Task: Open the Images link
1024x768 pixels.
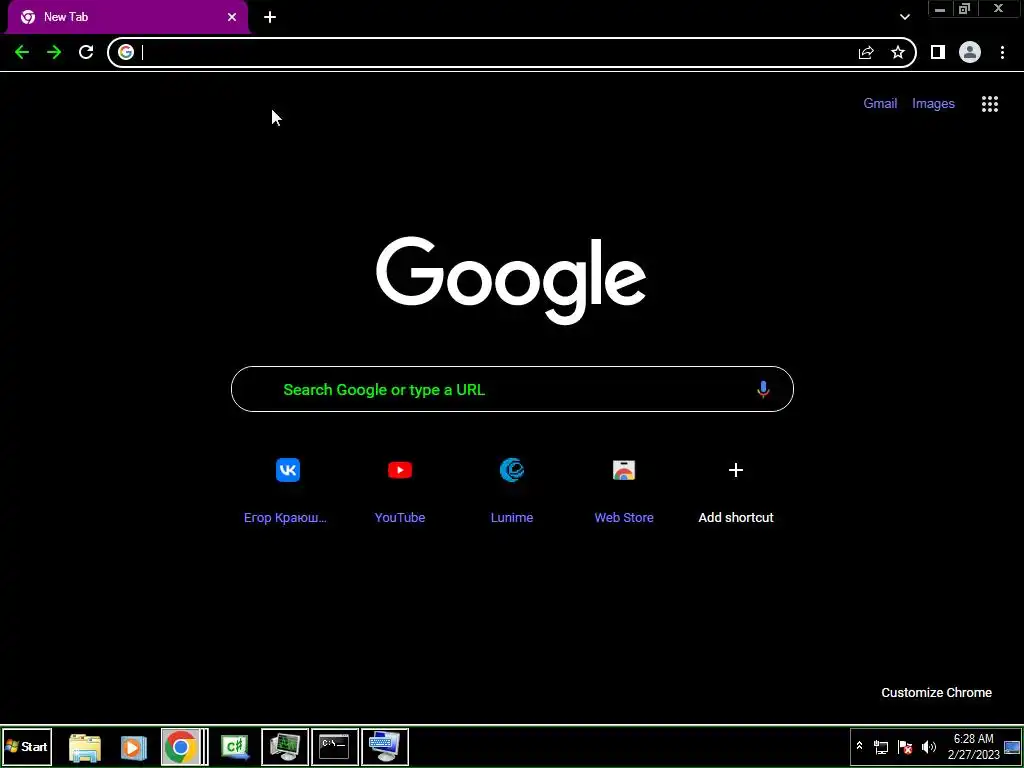Action: click(x=933, y=104)
